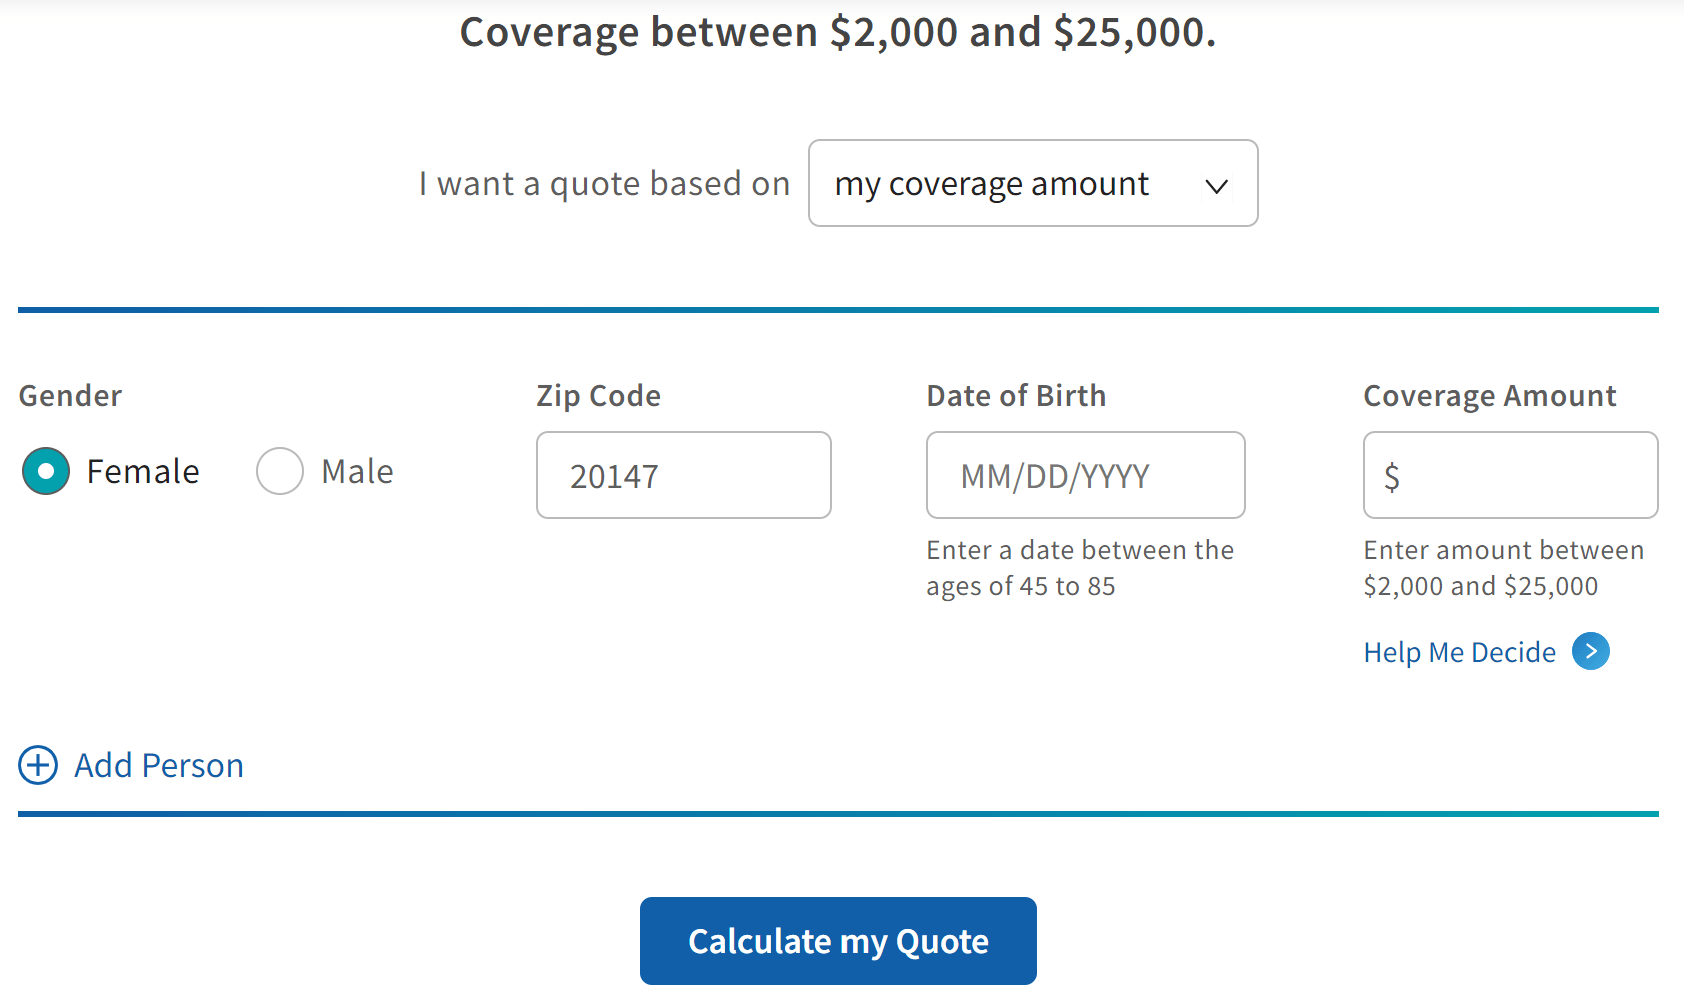
Task: Click the "my coverage amount" dropdown text
Action: click(991, 184)
